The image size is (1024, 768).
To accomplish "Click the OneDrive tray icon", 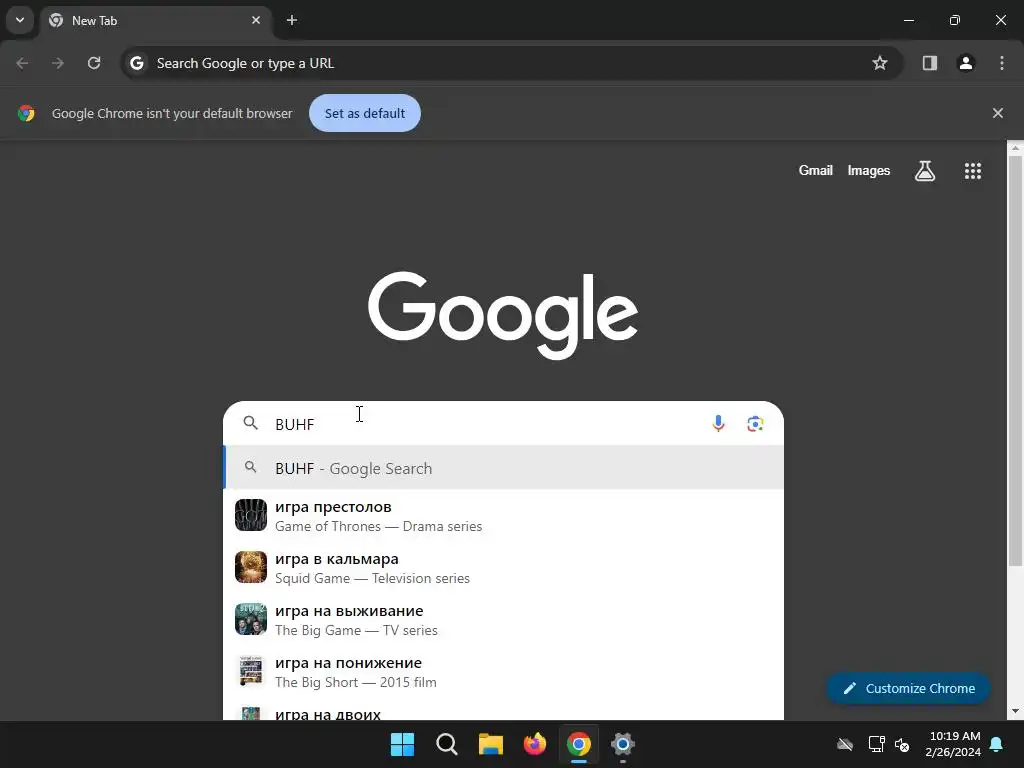I will click(845, 744).
